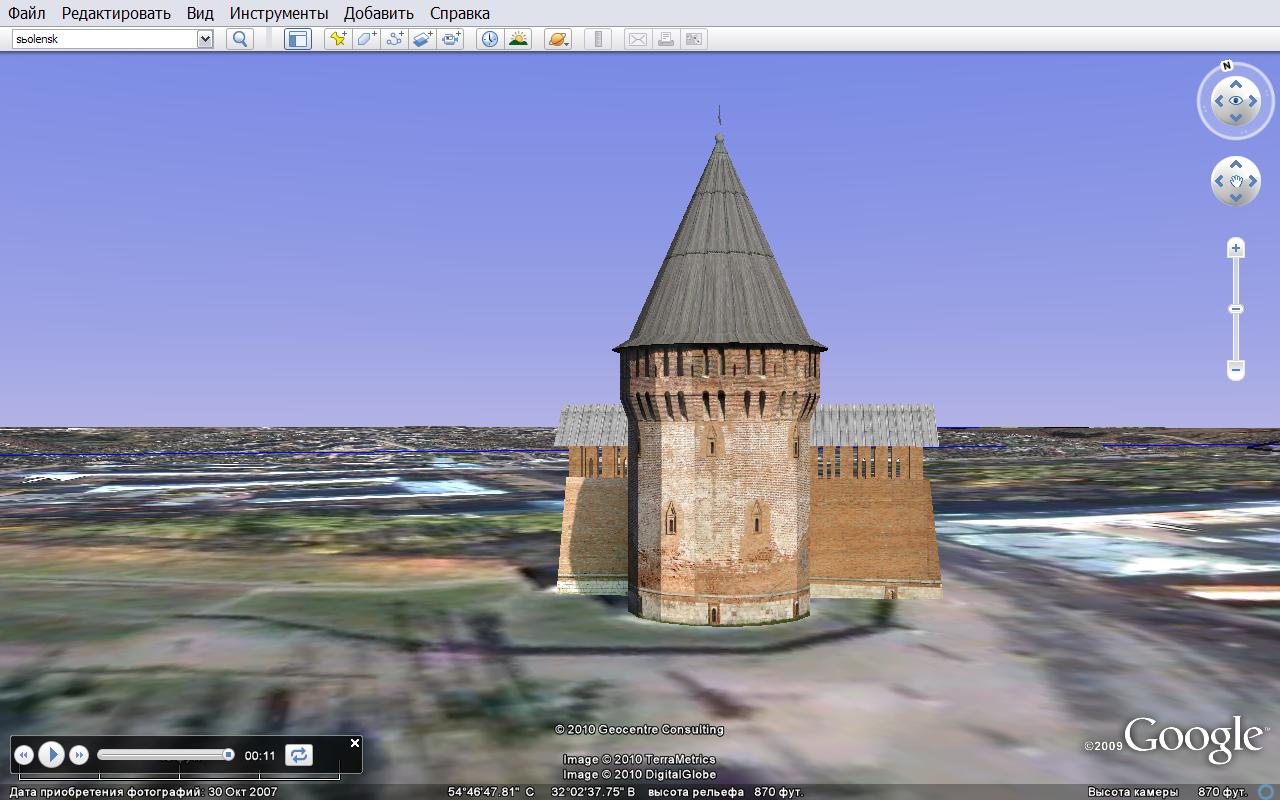The width and height of the screenshot is (1280, 800).
Task: Rotate view right with look joystick arrow
Action: (x=1254, y=100)
